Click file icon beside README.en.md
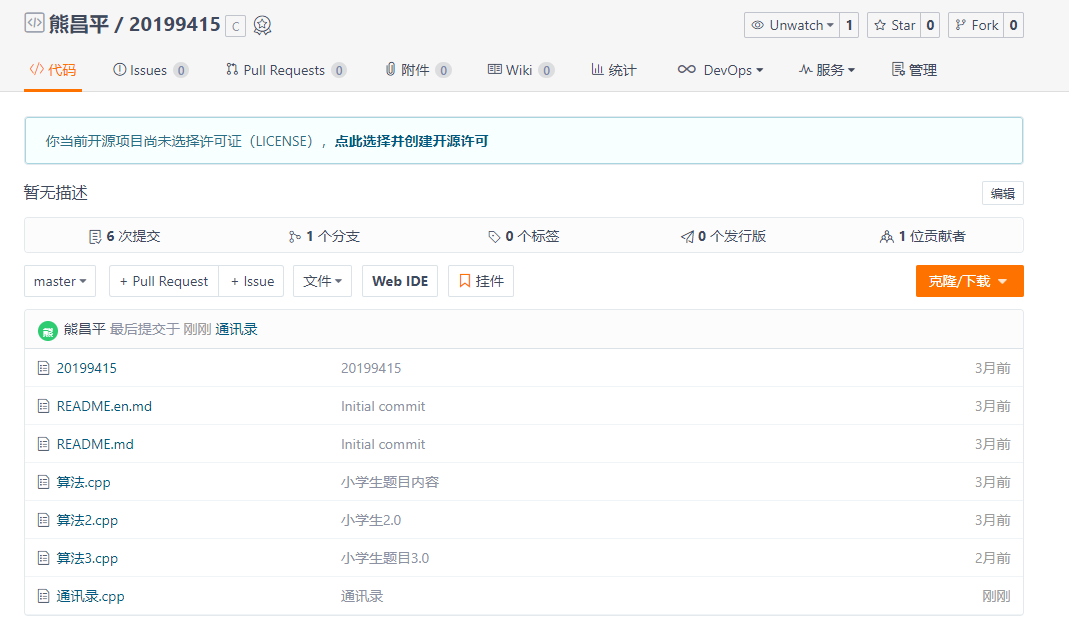 click(x=44, y=406)
